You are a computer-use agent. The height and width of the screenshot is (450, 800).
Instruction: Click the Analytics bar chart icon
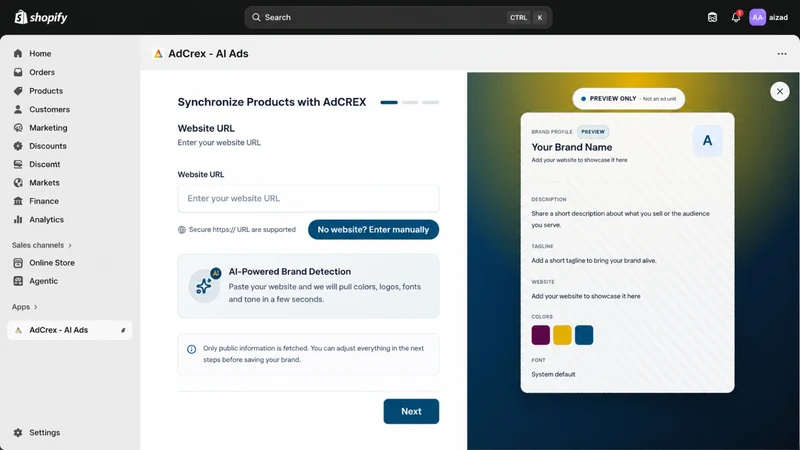click(x=18, y=219)
